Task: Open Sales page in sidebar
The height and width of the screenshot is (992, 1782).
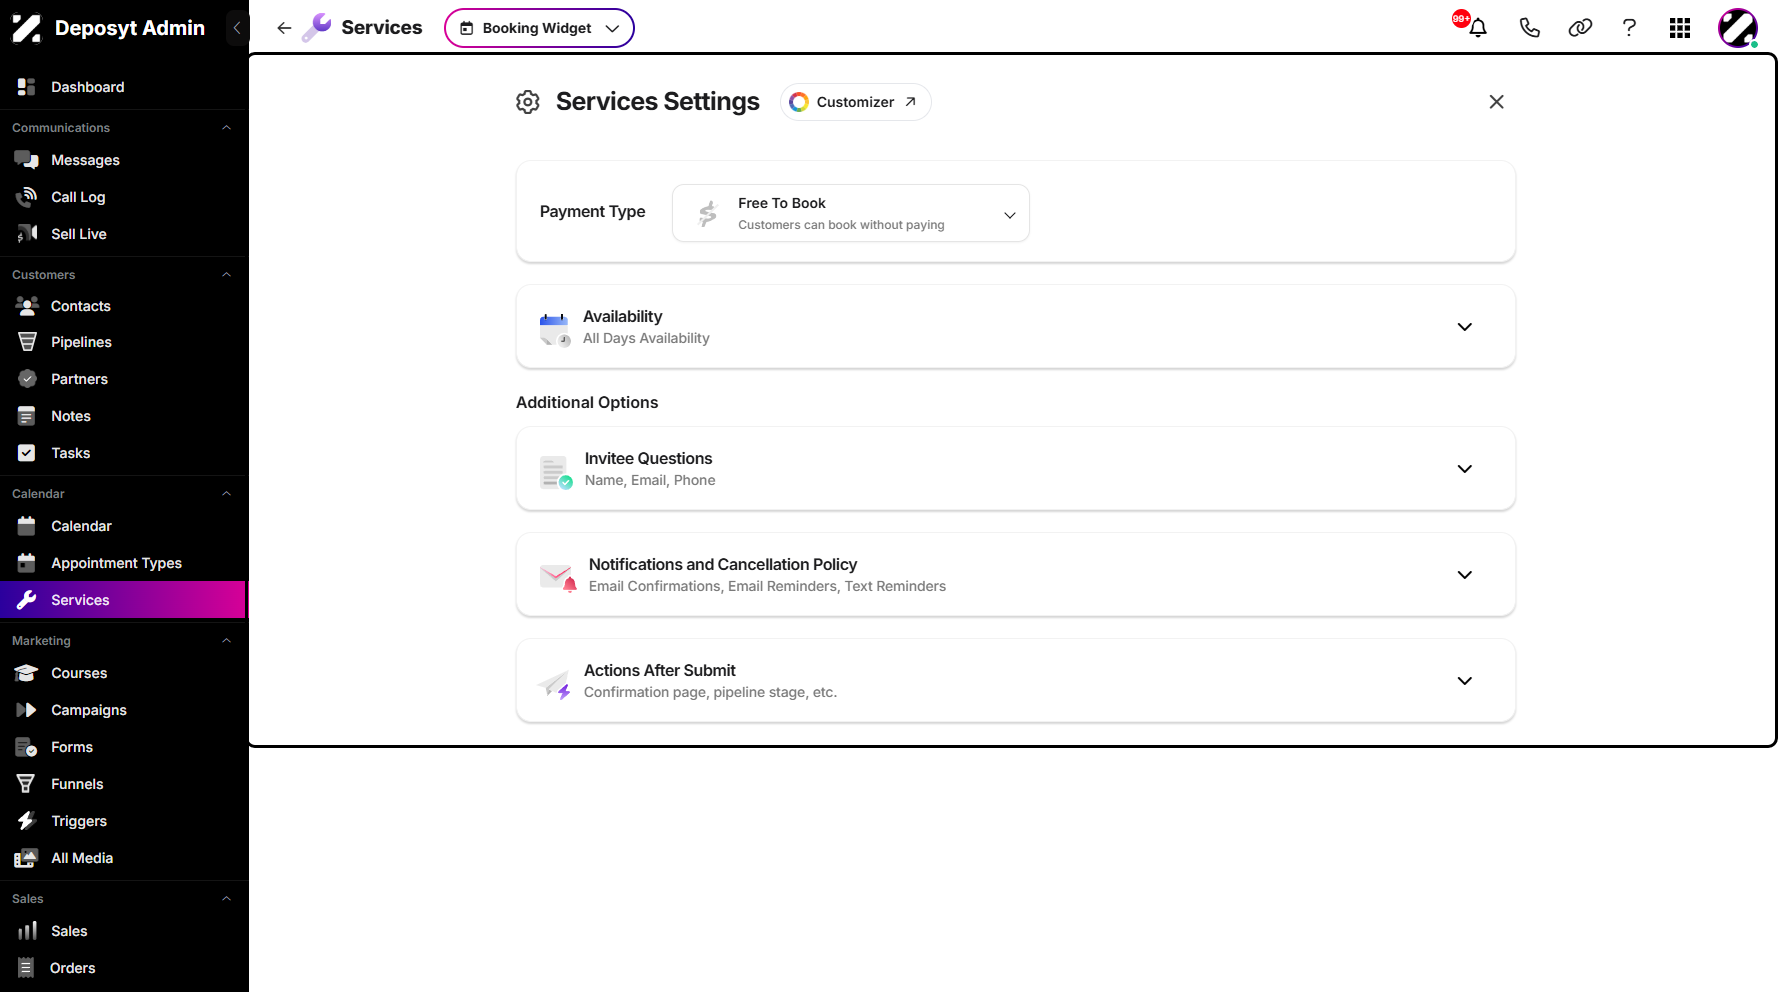Action: click(x=123, y=931)
